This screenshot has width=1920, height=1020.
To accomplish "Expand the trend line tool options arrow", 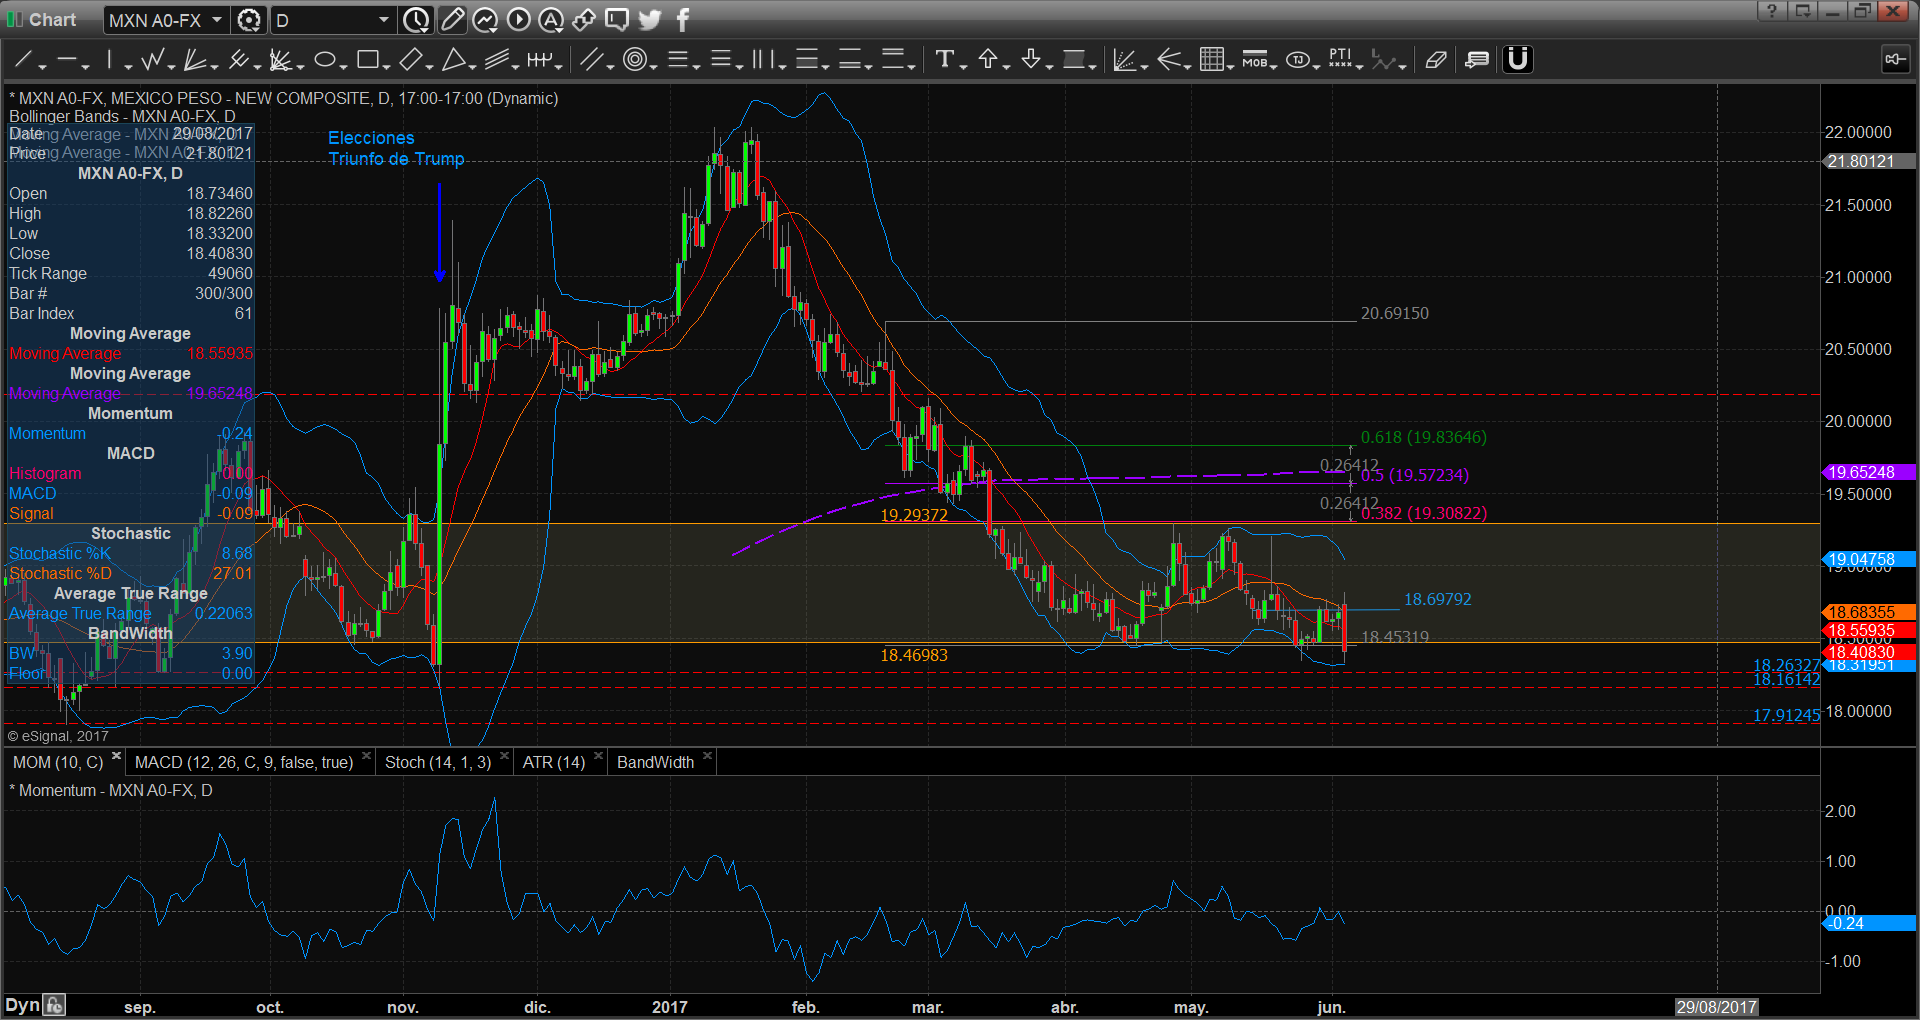I will (x=43, y=66).
